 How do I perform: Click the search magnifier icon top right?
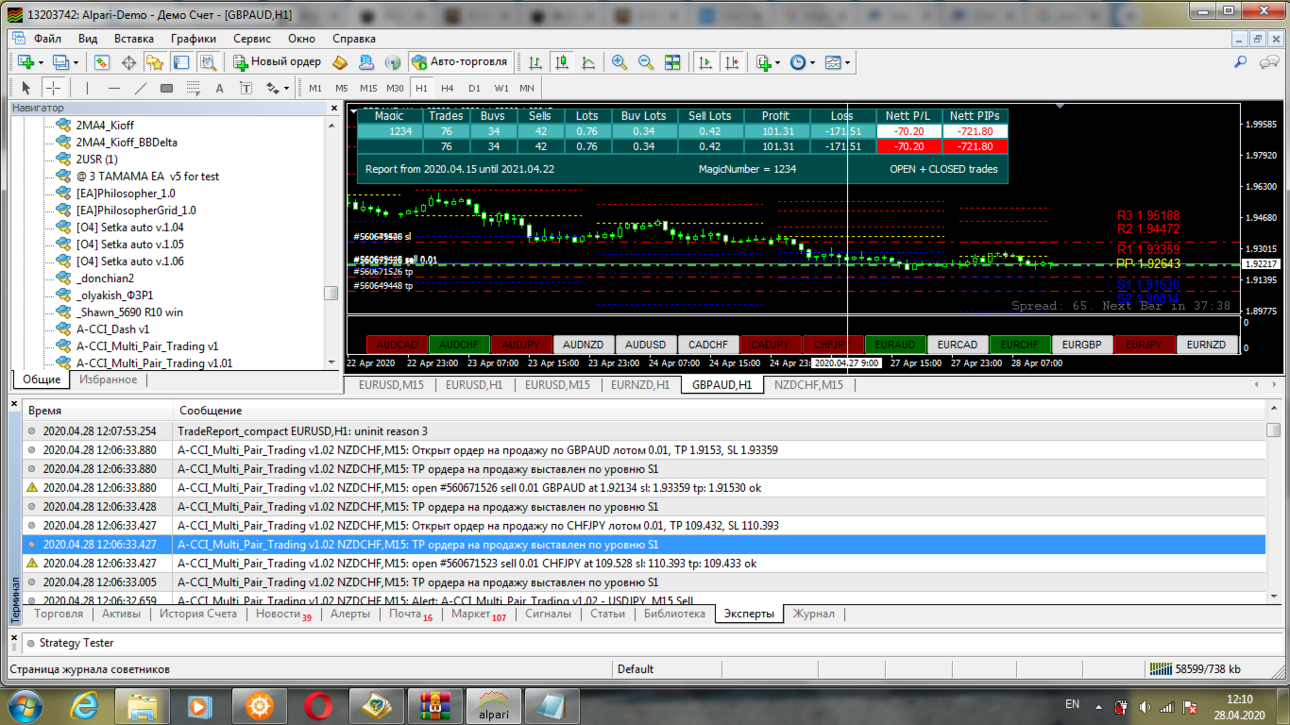[x=1241, y=62]
